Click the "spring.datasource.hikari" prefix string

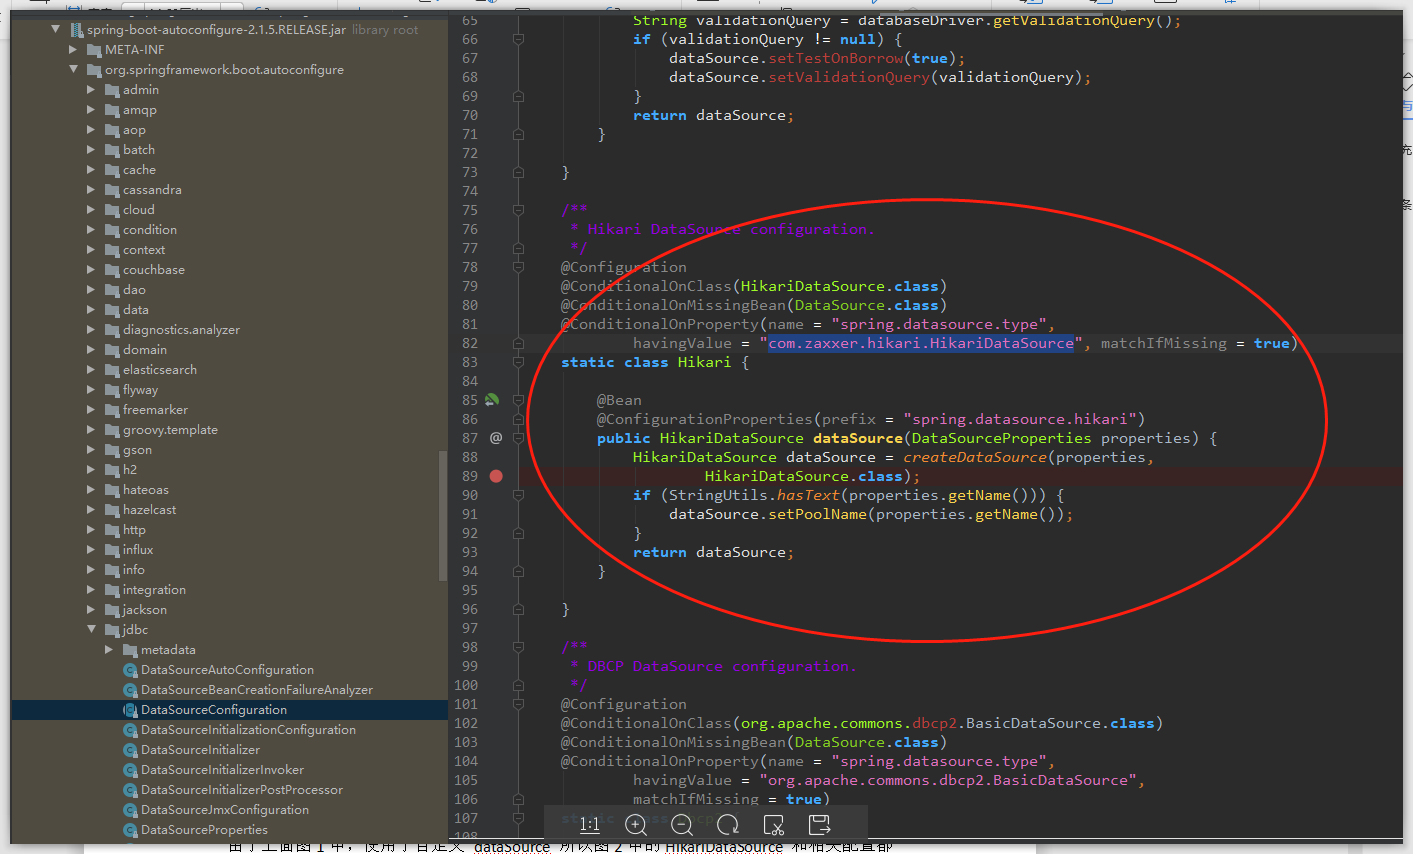tap(1019, 419)
